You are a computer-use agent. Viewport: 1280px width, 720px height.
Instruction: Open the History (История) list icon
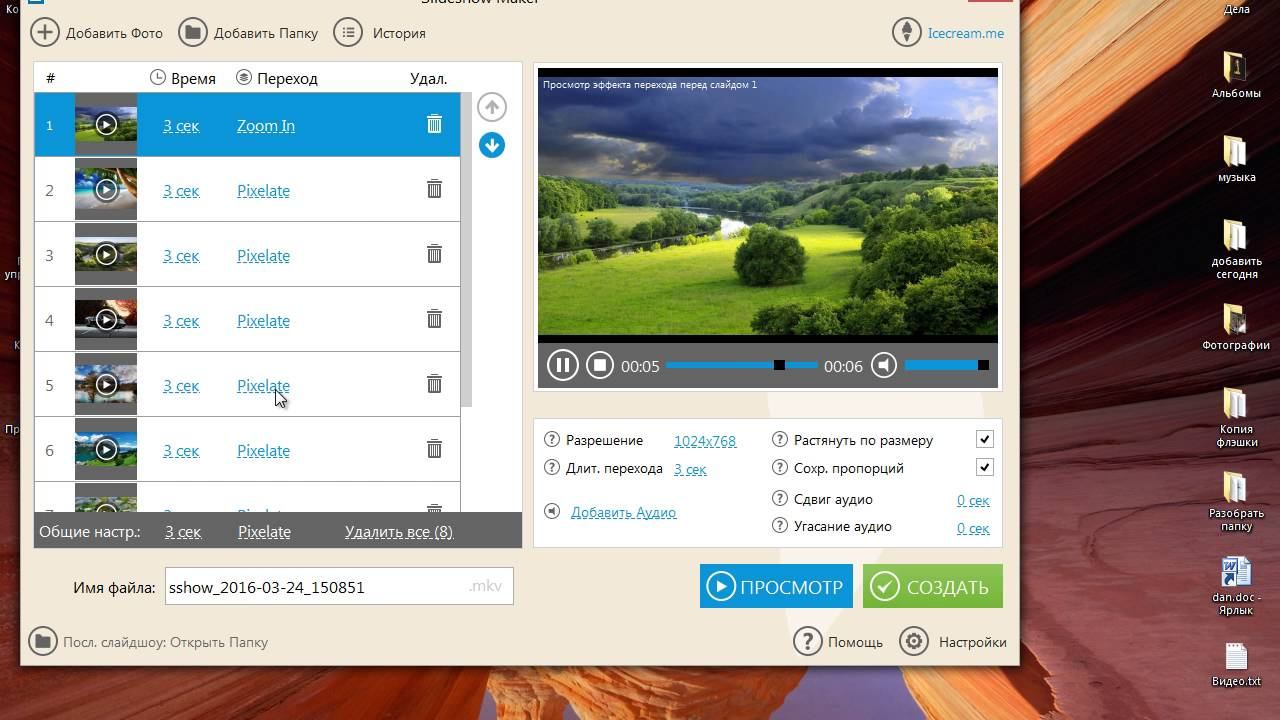pyautogui.click(x=348, y=33)
